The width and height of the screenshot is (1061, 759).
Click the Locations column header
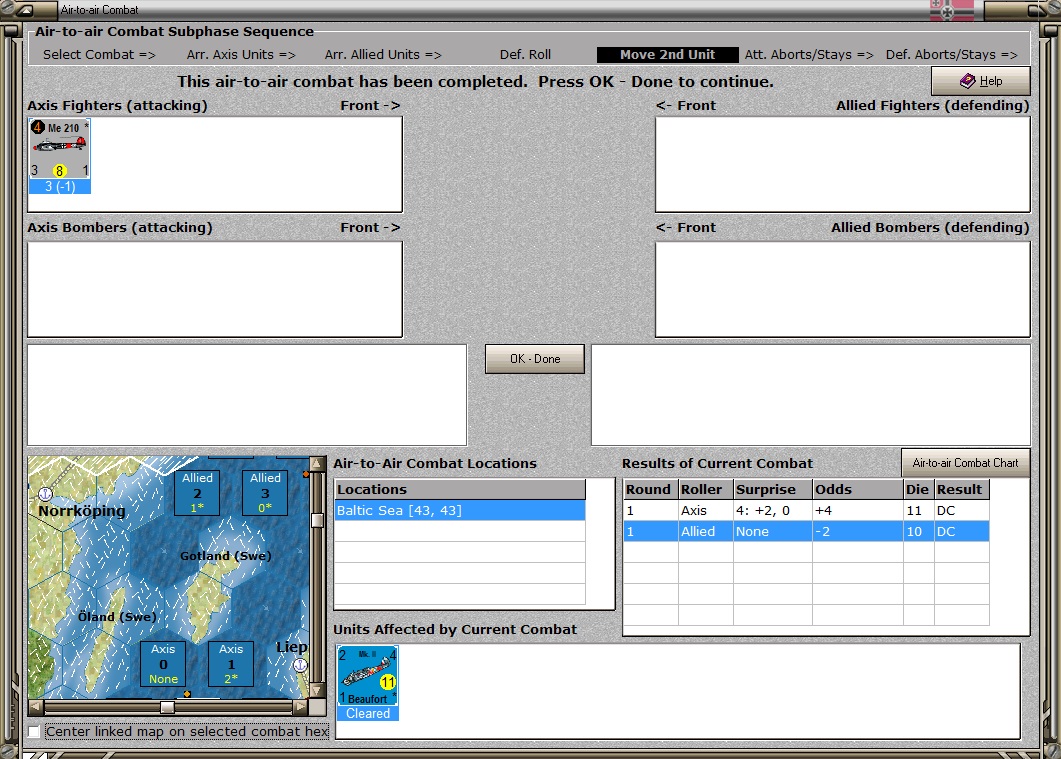460,490
